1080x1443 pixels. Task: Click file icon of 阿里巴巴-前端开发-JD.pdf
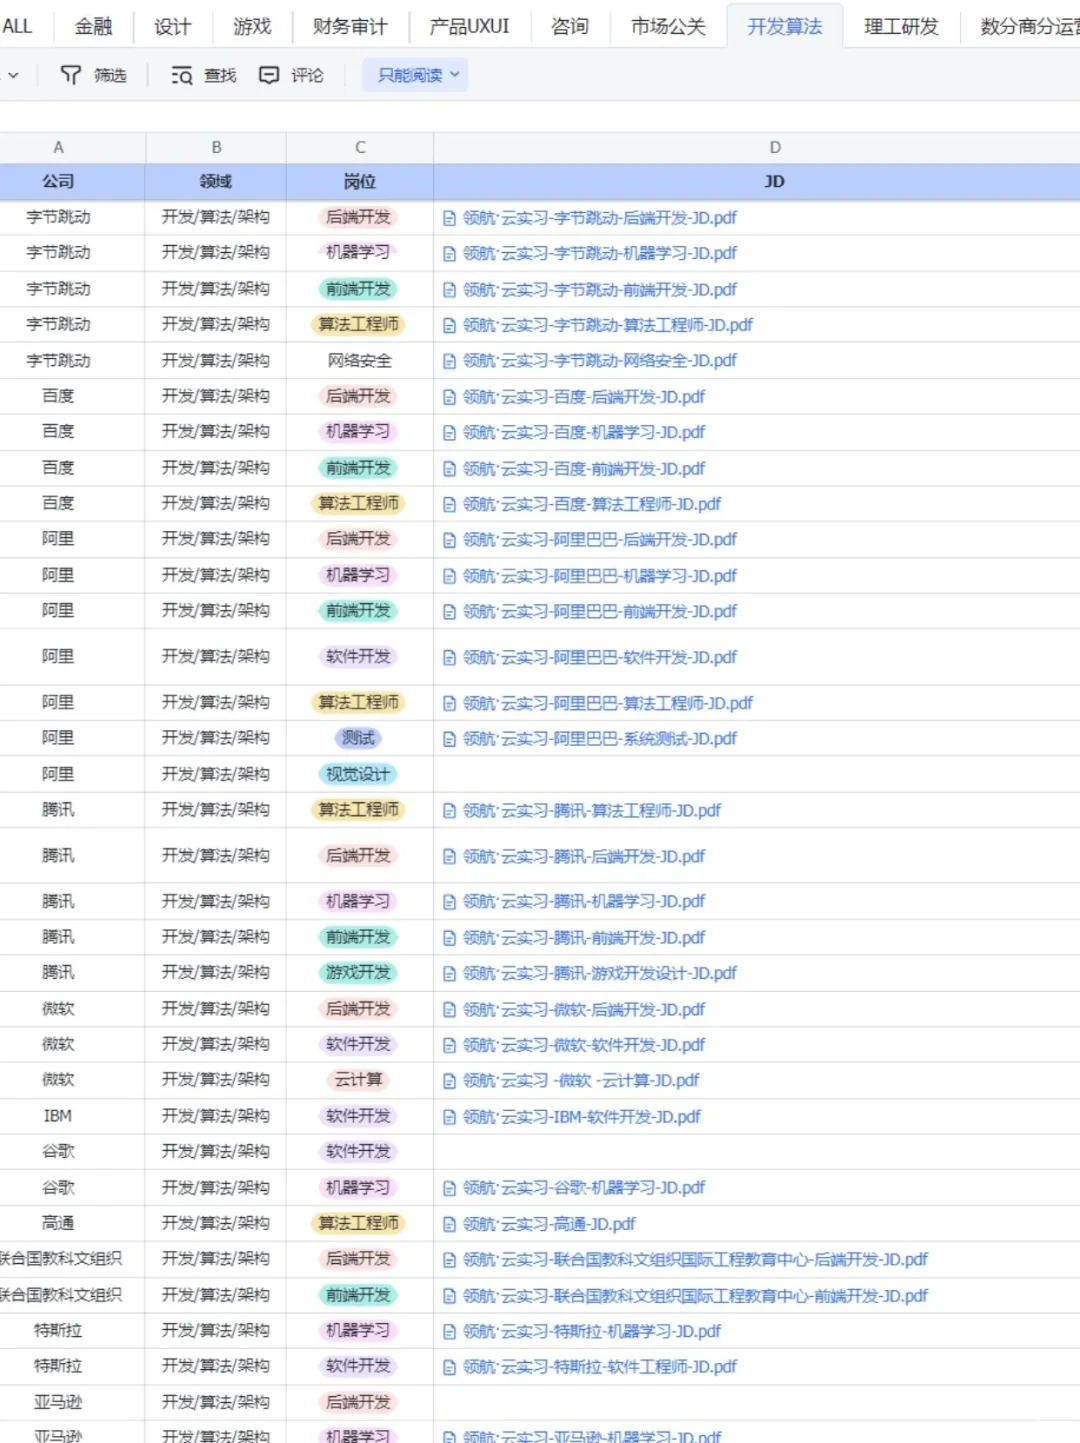[x=449, y=612]
